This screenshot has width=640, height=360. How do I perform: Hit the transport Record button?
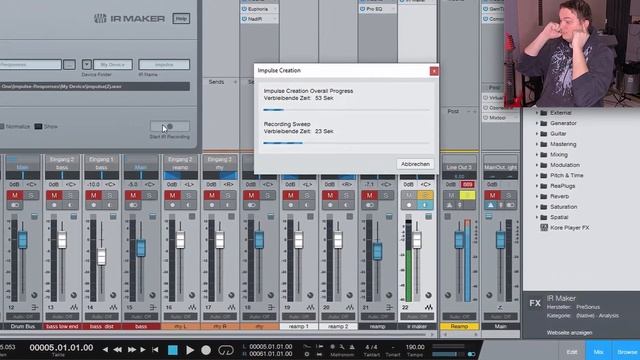(206, 350)
